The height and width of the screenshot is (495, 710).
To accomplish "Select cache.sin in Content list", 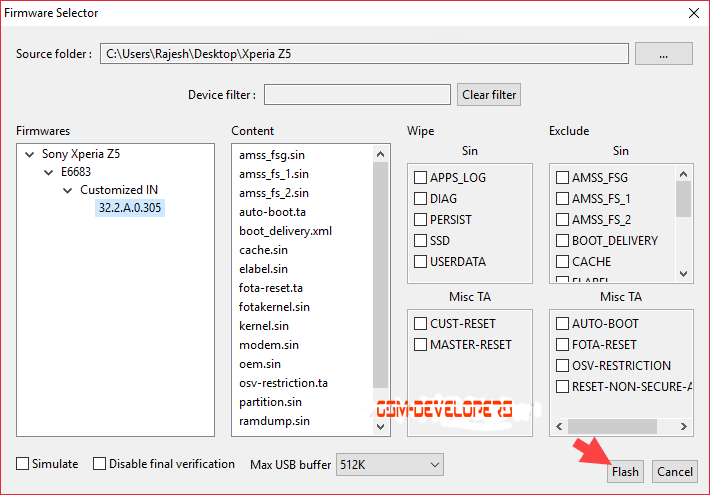I will click(x=263, y=250).
